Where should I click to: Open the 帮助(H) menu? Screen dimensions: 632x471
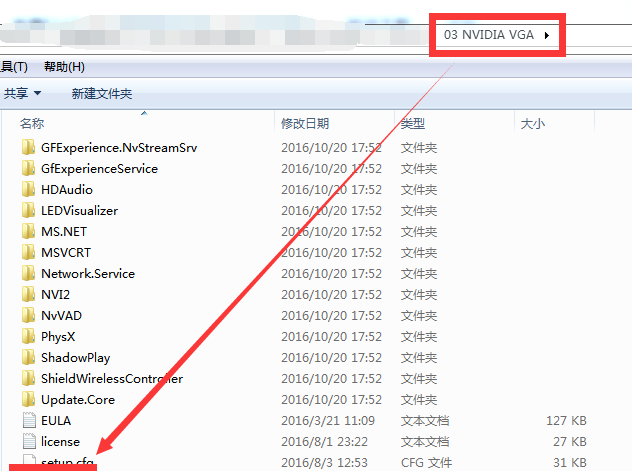(x=64, y=66)
